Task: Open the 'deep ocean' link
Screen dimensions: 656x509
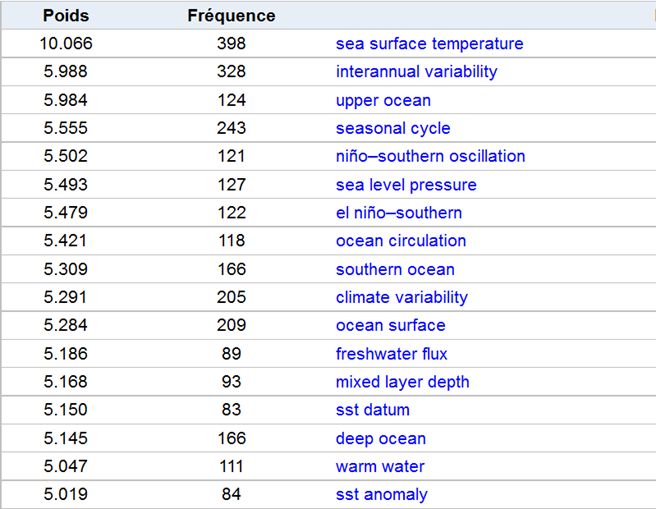Action: point(380,439)
